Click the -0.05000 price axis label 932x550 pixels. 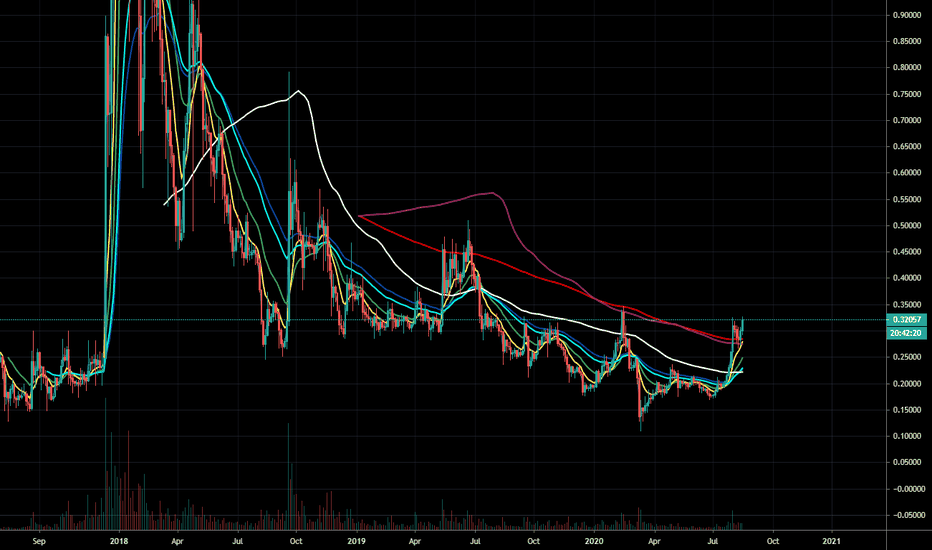coord(908,515)
